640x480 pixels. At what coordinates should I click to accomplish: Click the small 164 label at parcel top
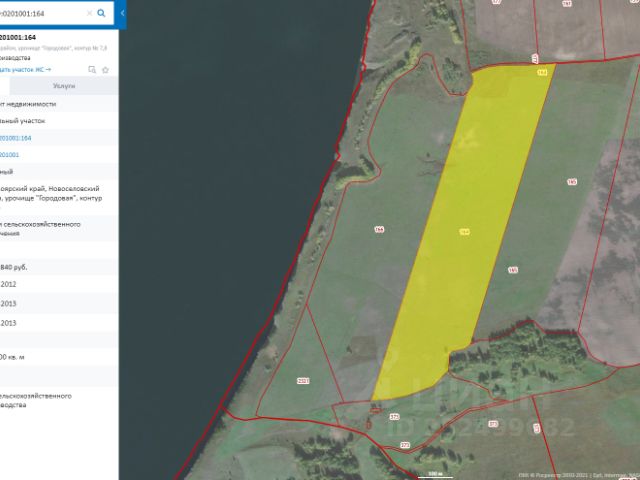pos(542,72)
